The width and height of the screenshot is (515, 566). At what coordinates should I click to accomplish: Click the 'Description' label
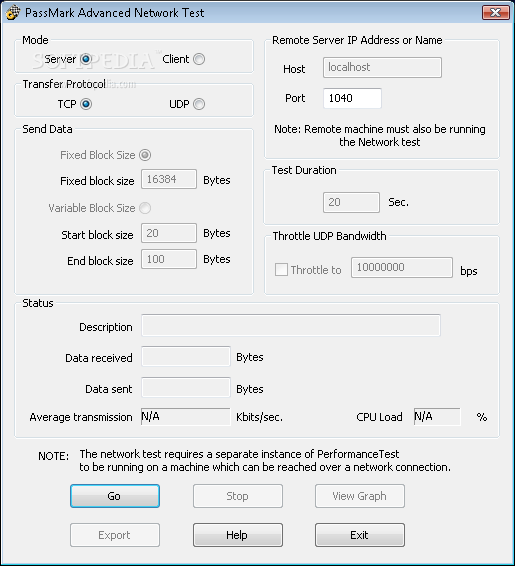[106, 327]
